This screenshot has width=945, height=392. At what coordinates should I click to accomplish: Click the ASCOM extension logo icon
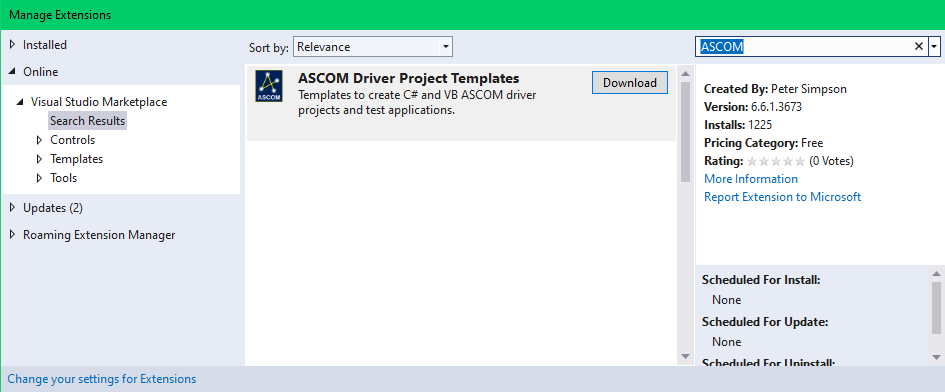[268, 86]
